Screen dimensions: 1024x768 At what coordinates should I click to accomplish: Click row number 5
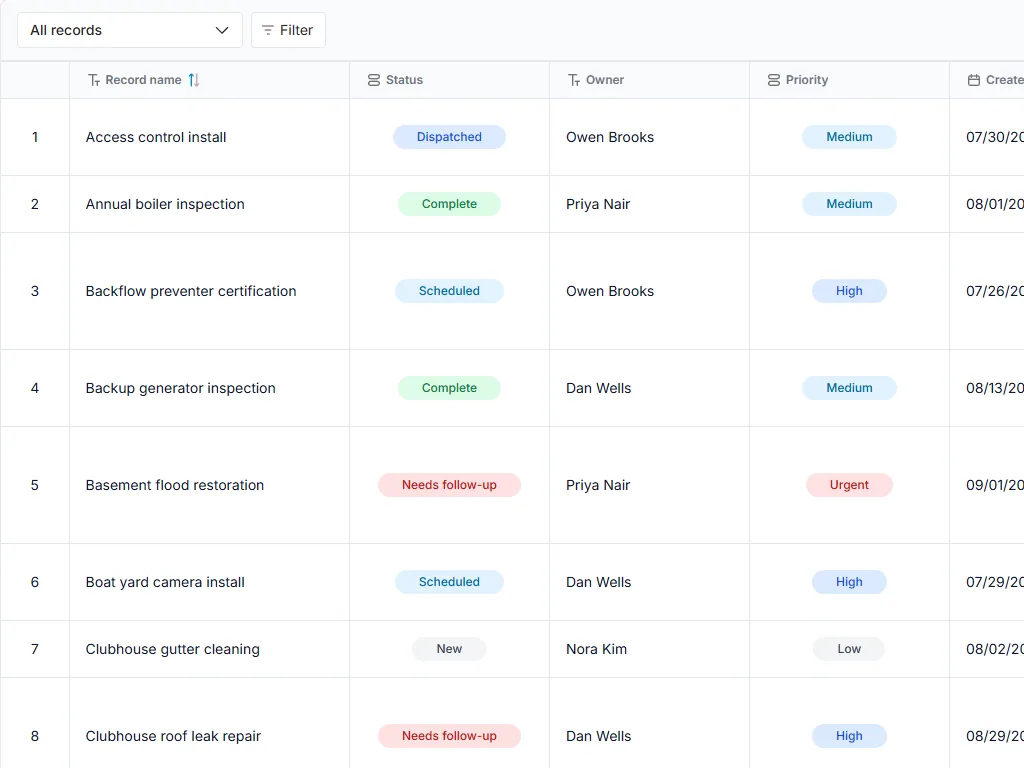[x=35, y=485]
